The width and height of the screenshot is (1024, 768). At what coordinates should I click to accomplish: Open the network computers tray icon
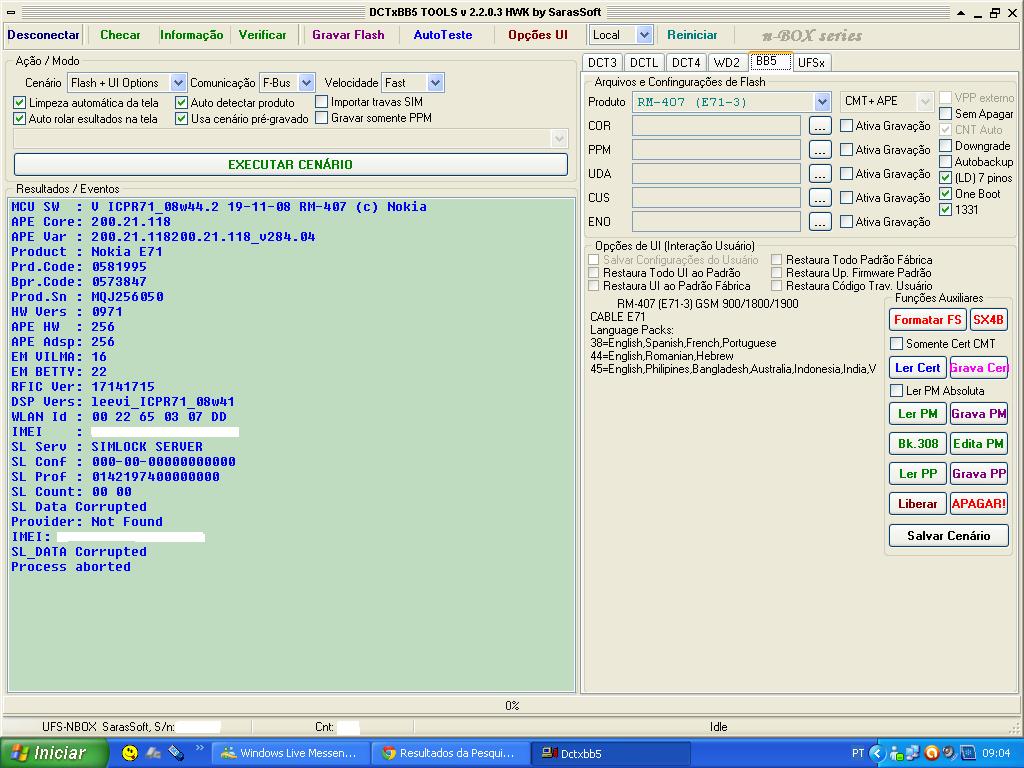click(912, 754)
